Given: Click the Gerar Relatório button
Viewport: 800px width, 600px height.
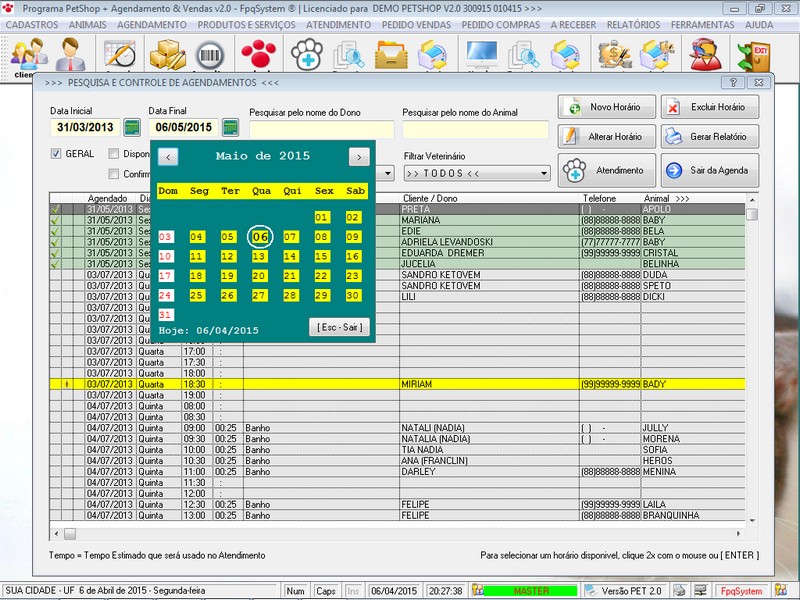Looking at the screenshot, I should click(710, 137).
